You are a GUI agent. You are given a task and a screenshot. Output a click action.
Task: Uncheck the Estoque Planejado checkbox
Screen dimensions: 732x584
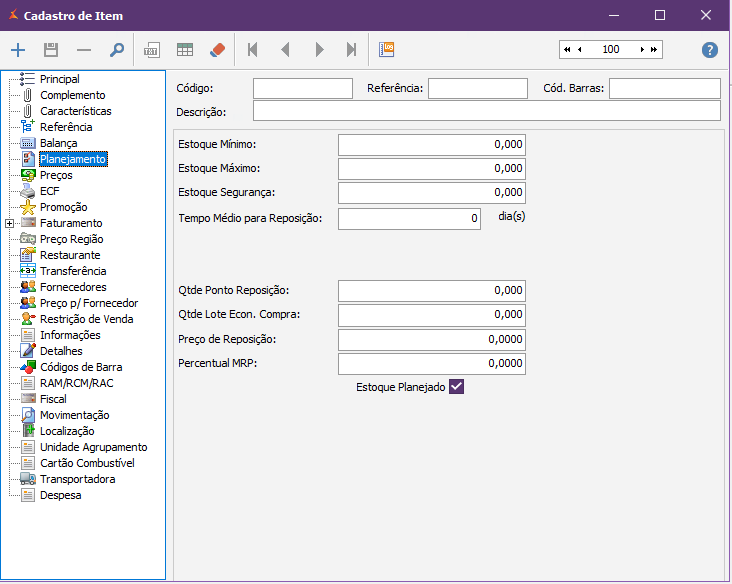click(x=457, y=386)
